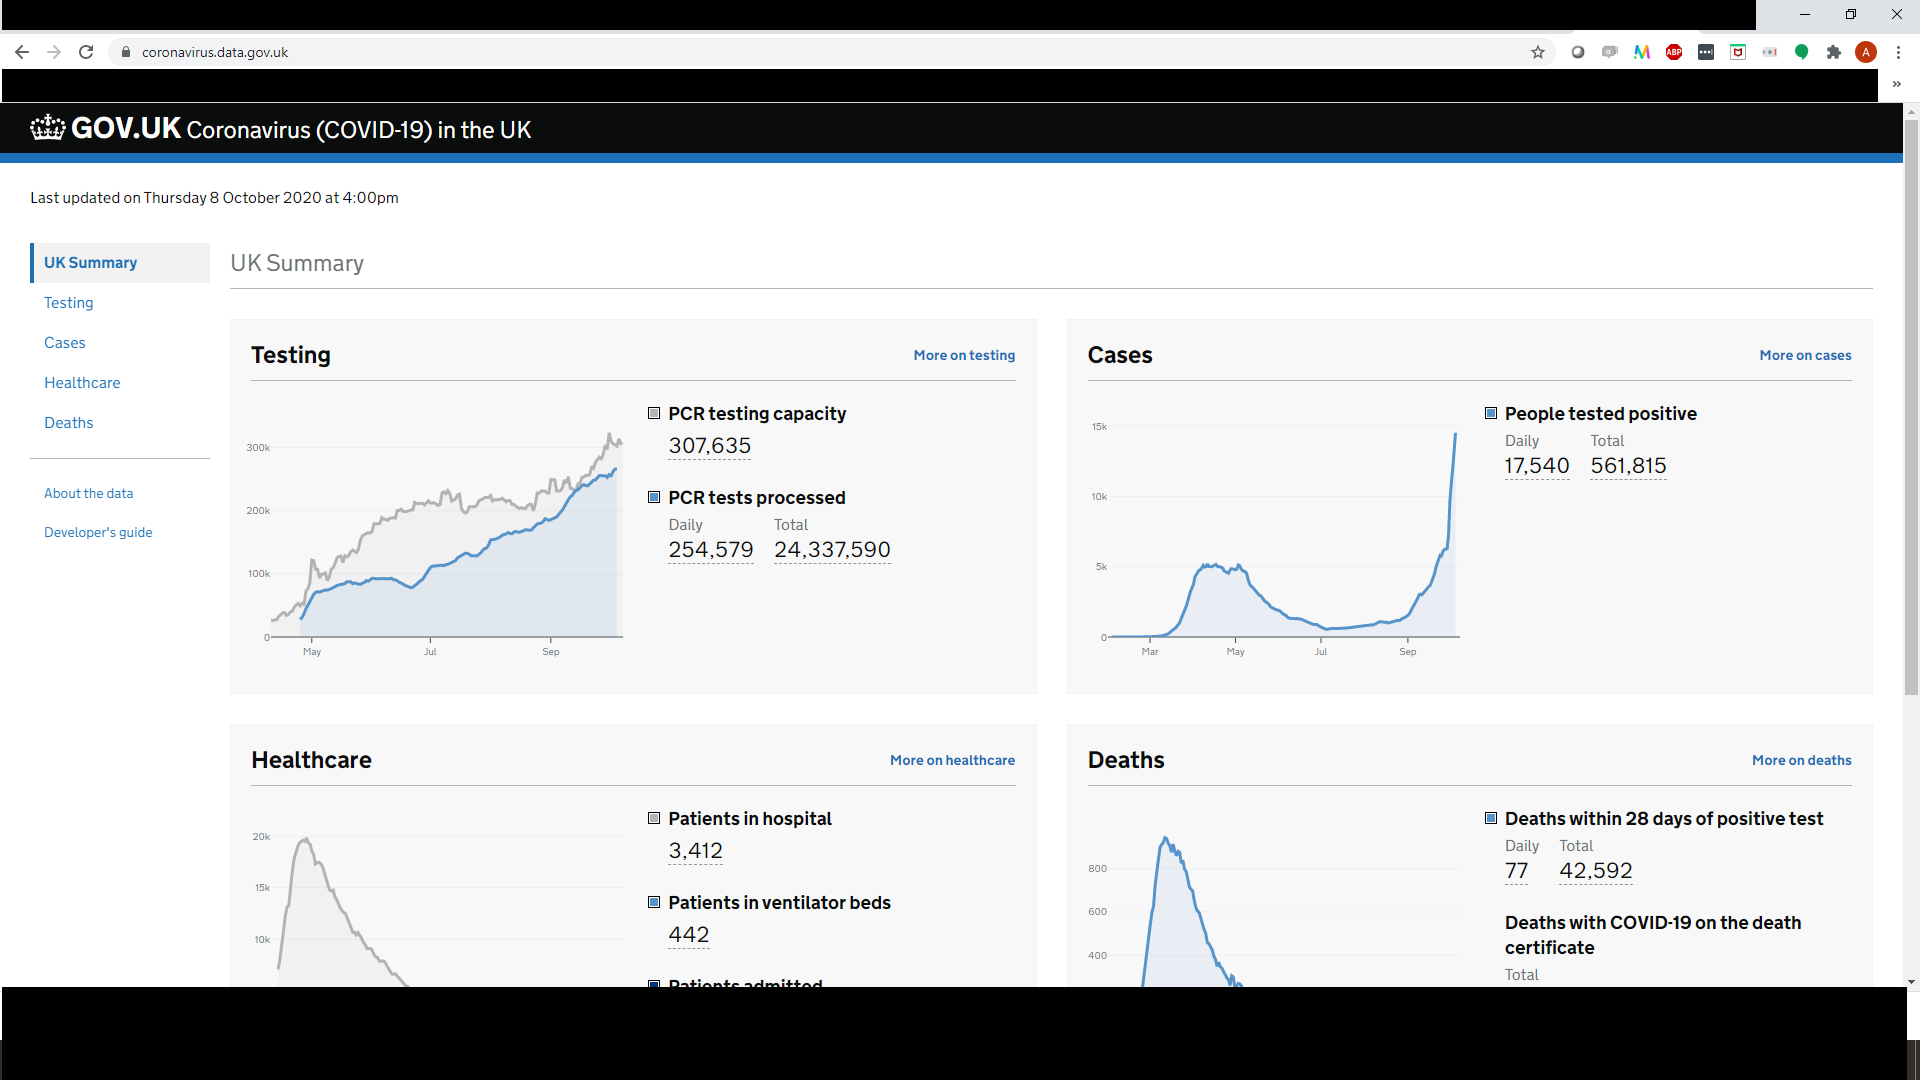Screen dimensions: 1920x1080
Task: Click the green chat bubble extension icon
Action: tap(1802, 52)
